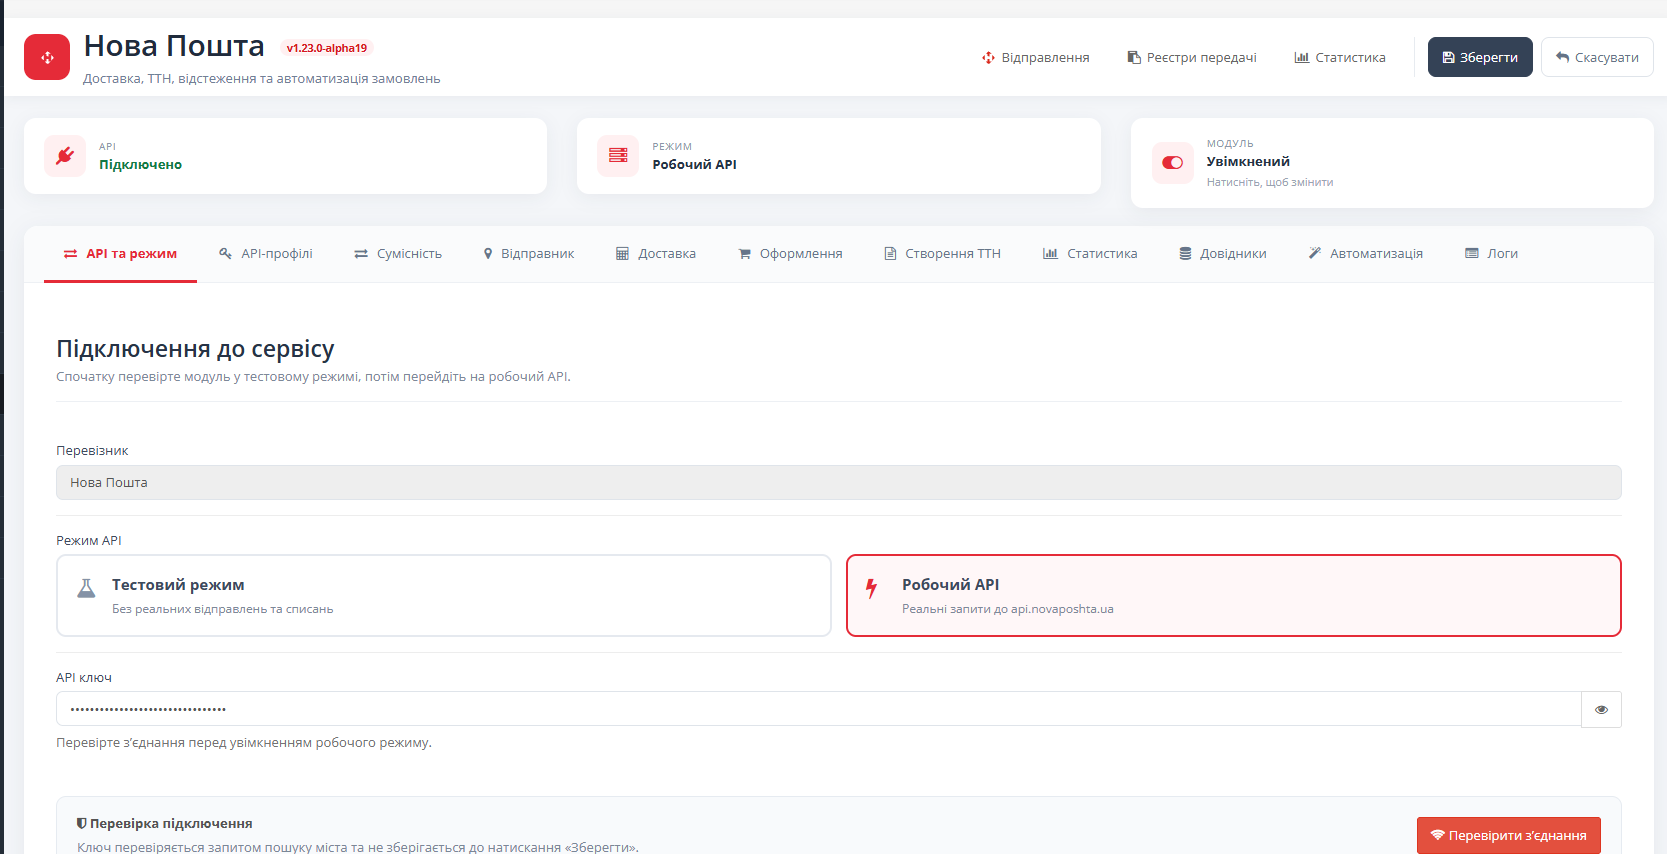Click the database icon of Довідники tab
Screen dimensions: 1667x854
click(1185, 254)
